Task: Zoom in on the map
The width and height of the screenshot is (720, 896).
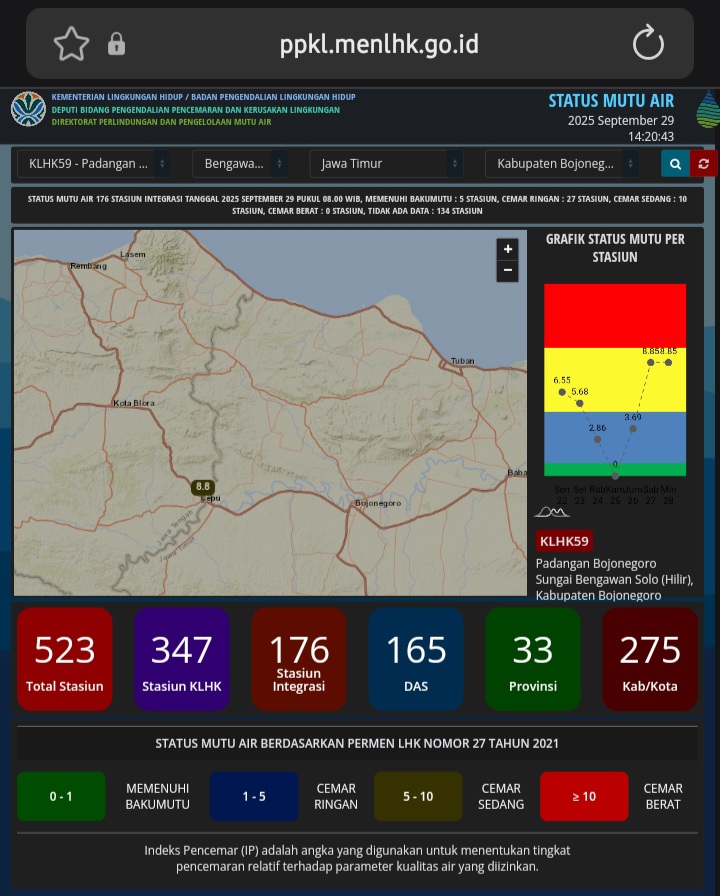Action: coord(508,249)
